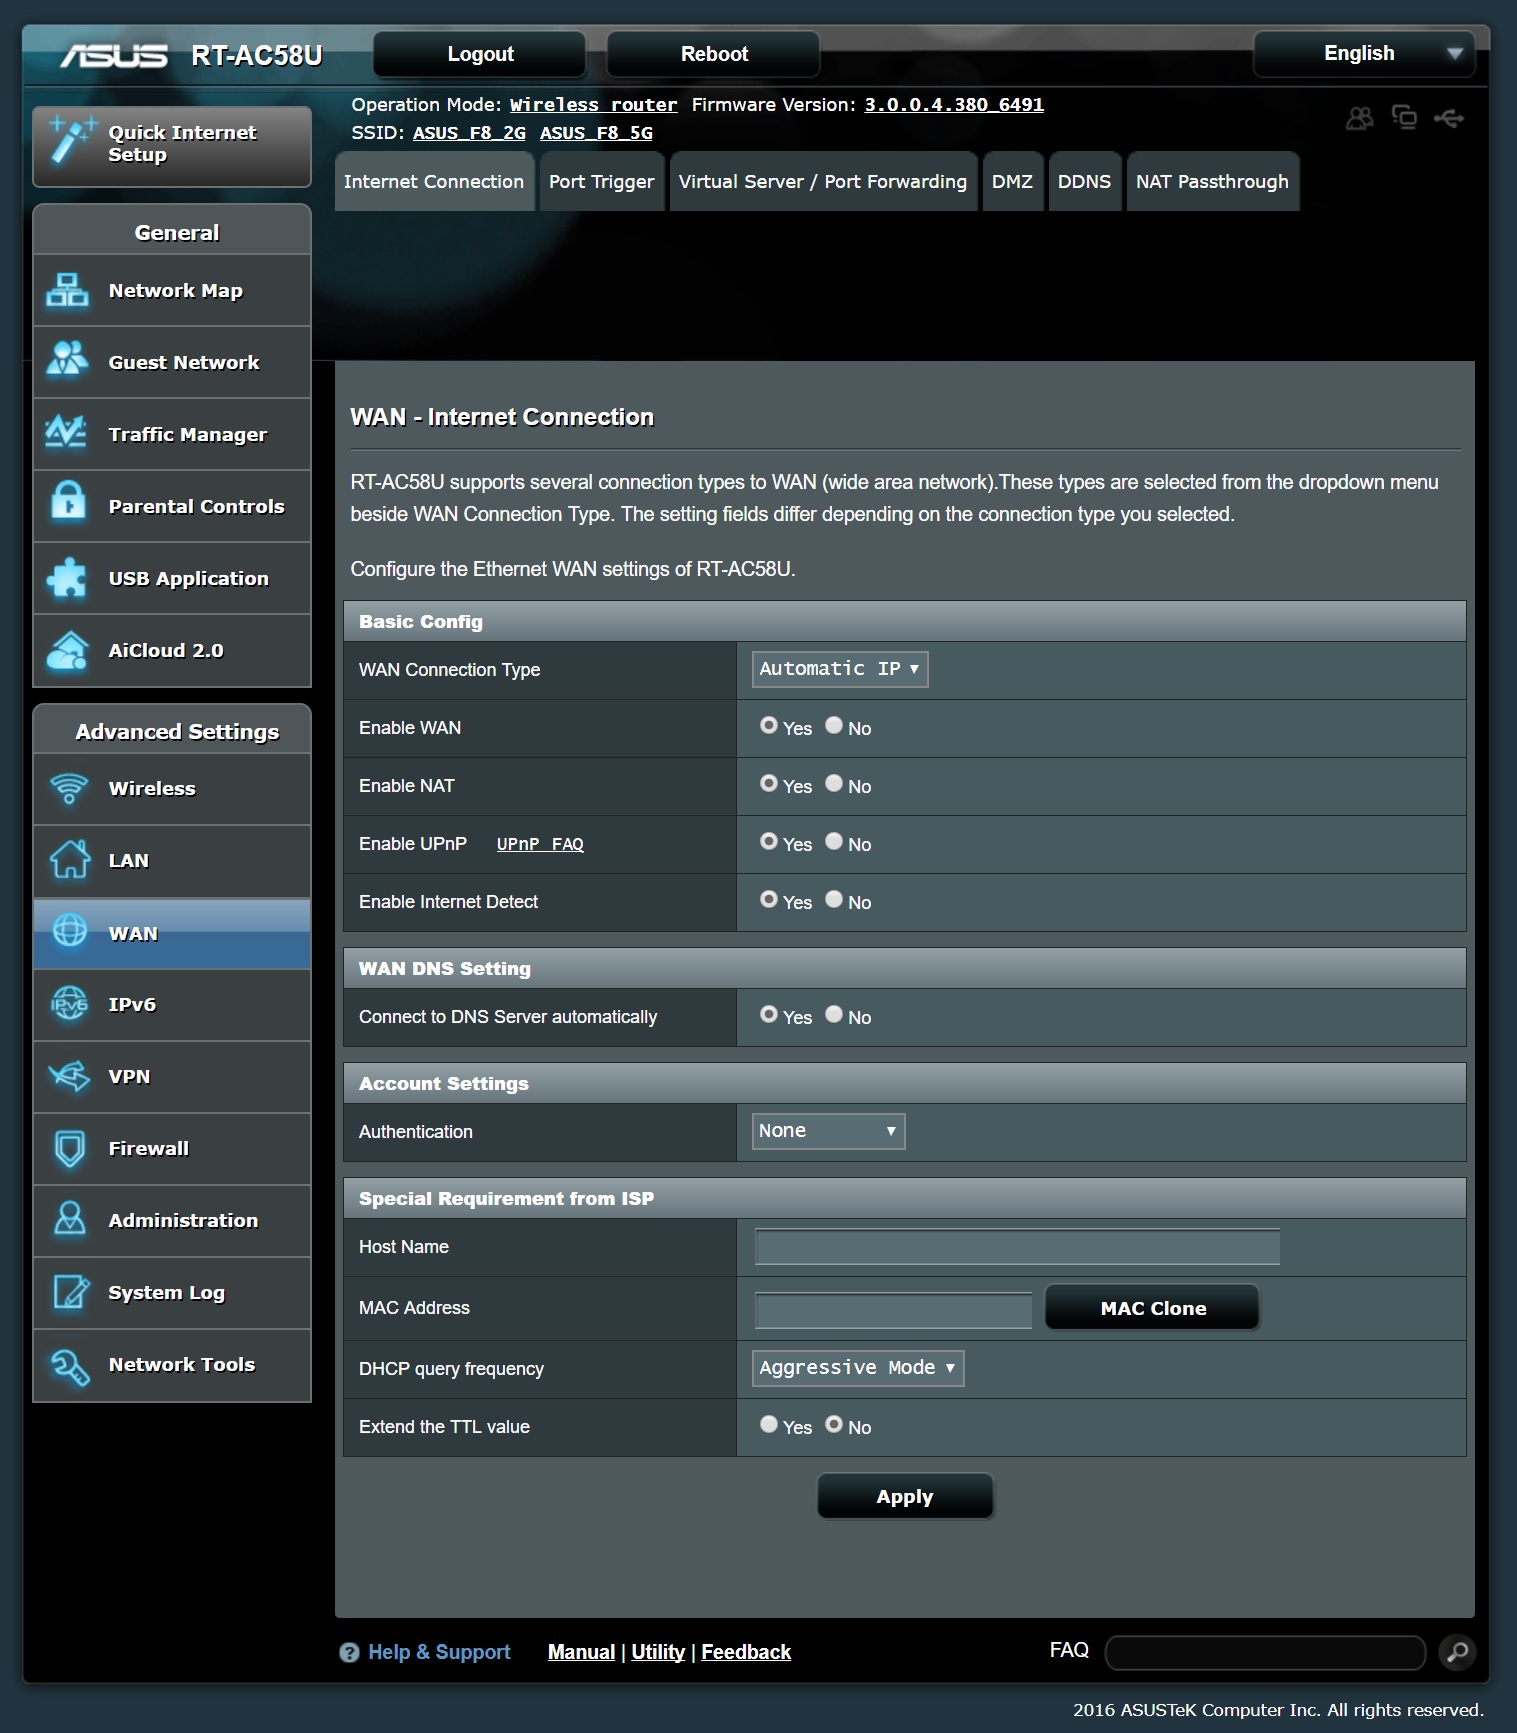Set Enable WAN to No
The width and height of the screenshot is (1517, 1733).
point(834,726)
